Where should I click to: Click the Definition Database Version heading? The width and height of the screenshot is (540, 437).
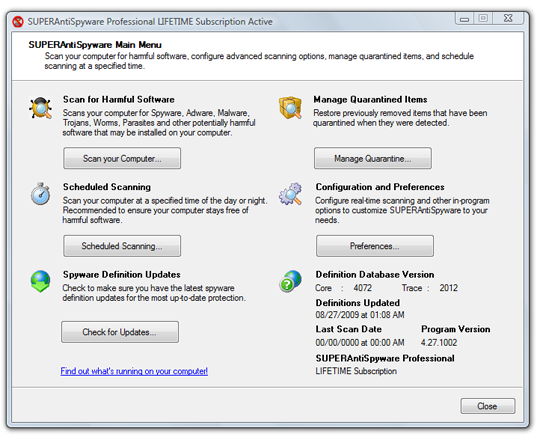[x=375, y=274]
